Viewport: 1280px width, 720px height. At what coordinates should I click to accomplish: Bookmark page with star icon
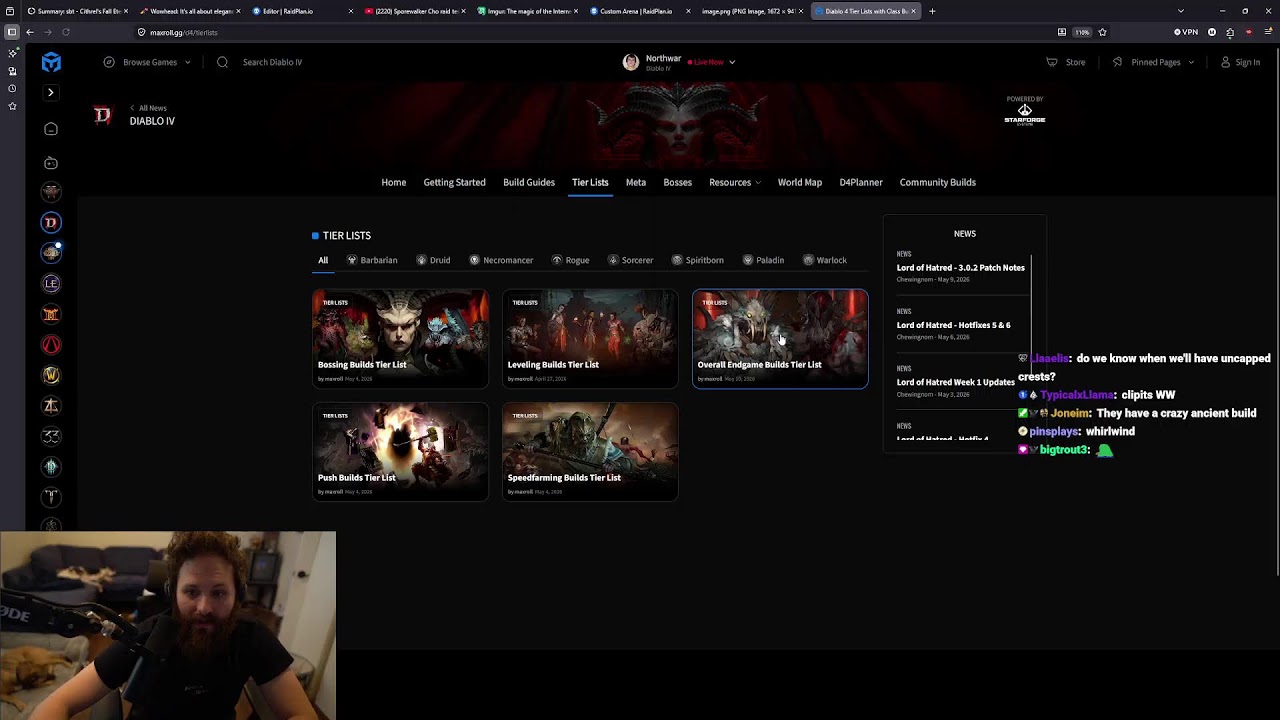[x=1102, y=32]
